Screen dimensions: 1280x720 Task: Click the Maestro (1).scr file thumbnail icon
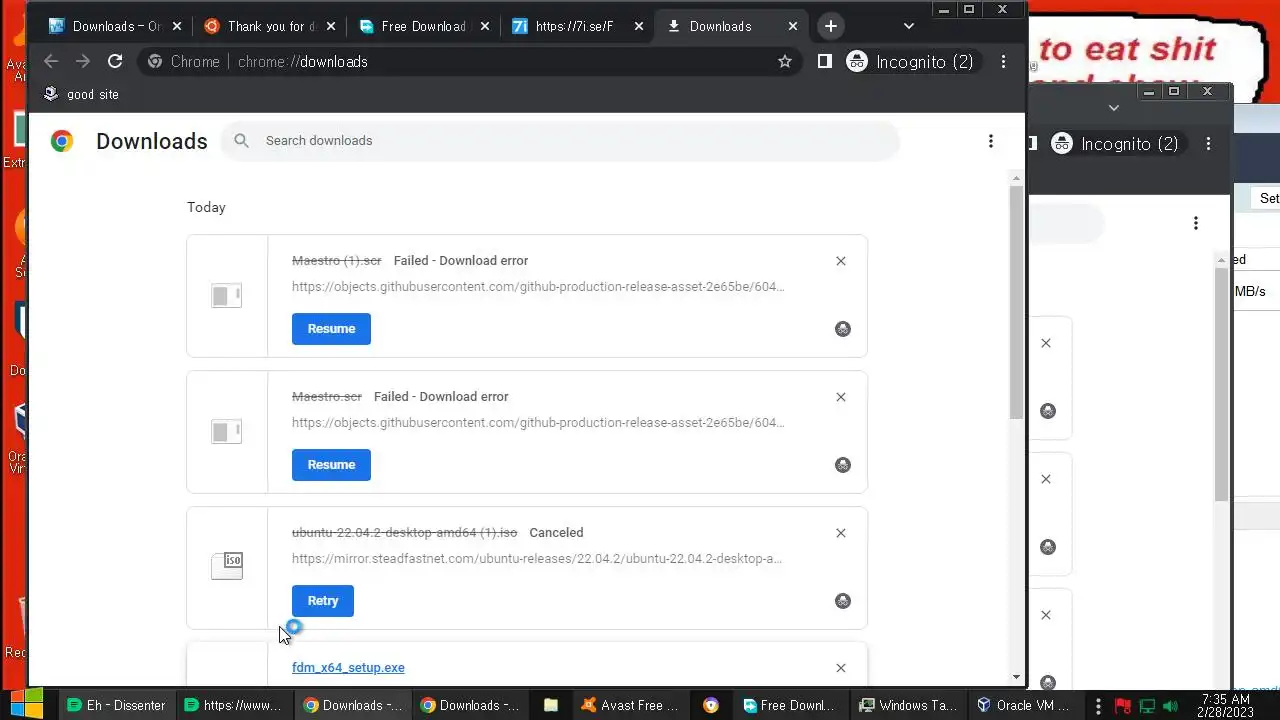click(x=227, y=295)
